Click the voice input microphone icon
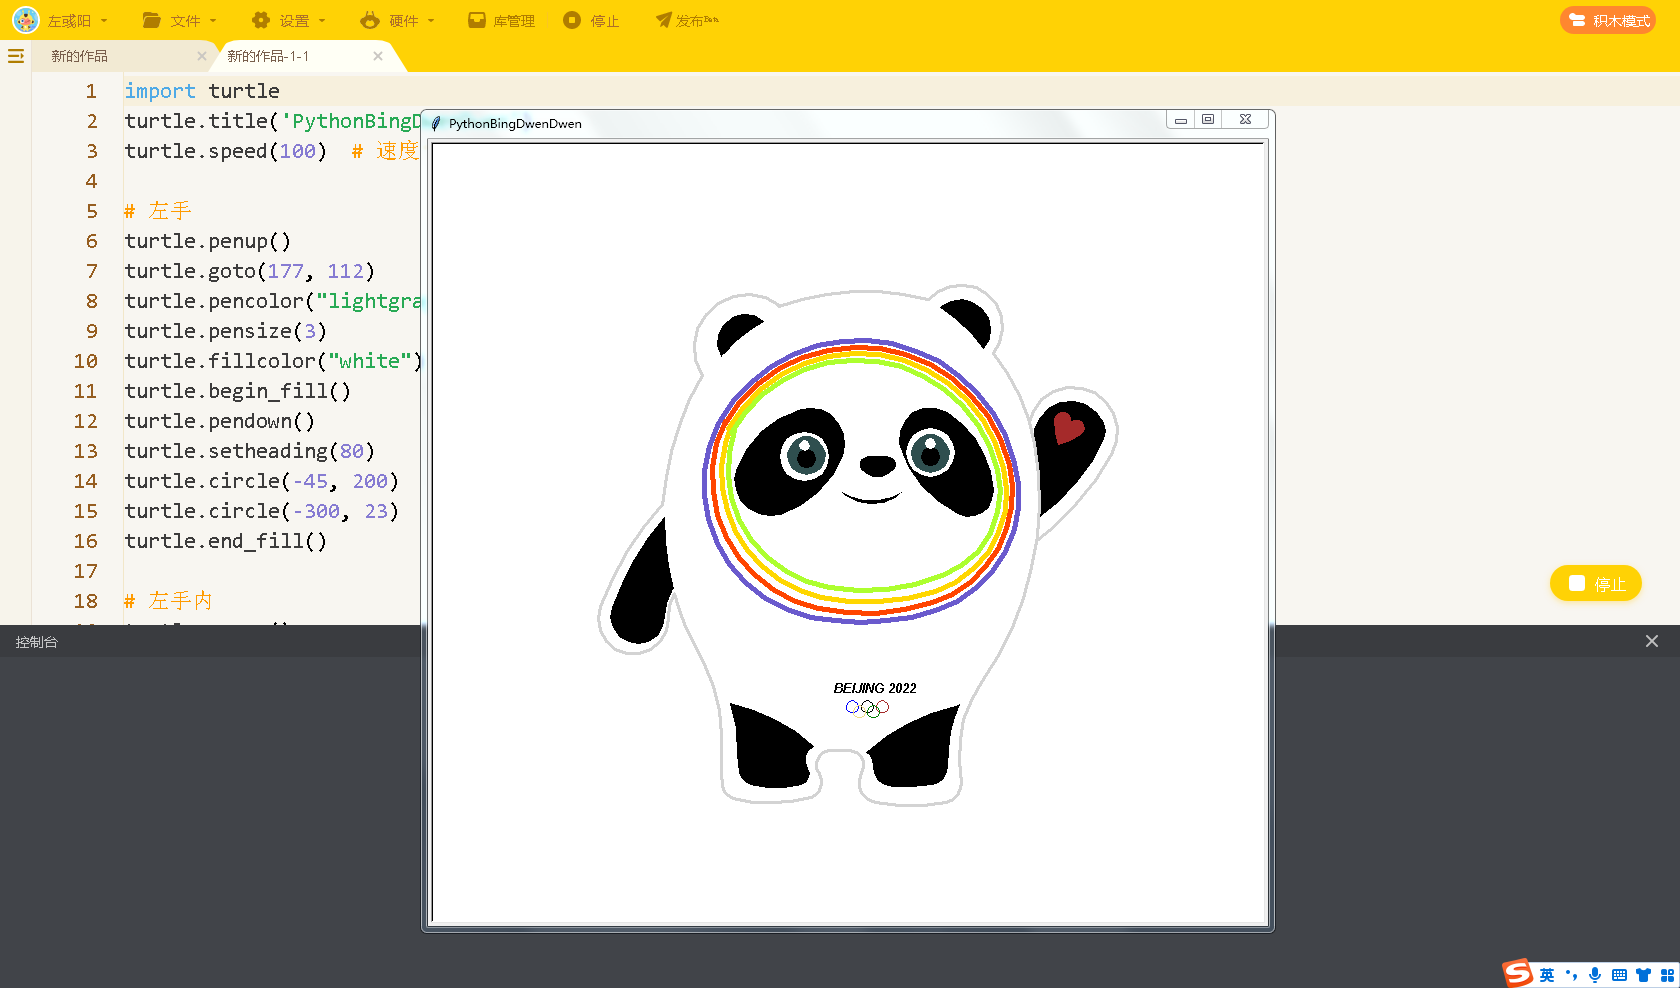 (1595, 975)
